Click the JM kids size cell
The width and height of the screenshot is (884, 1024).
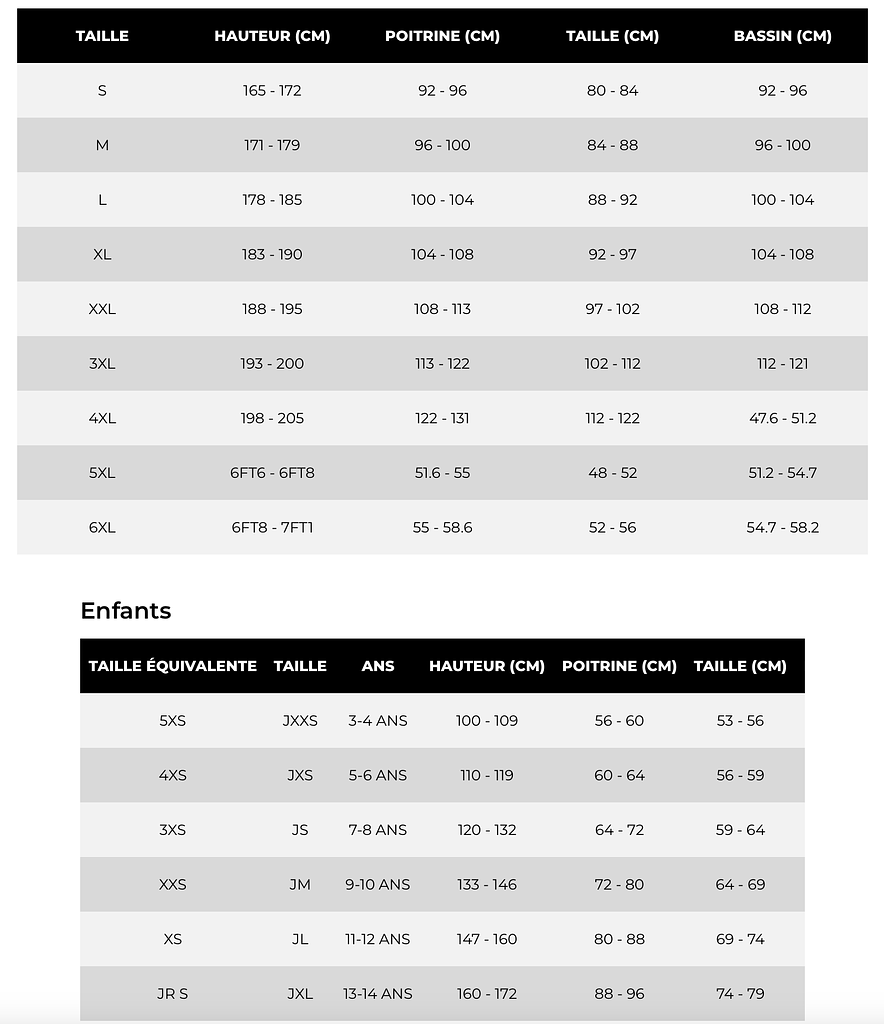(x=300, y=885)
